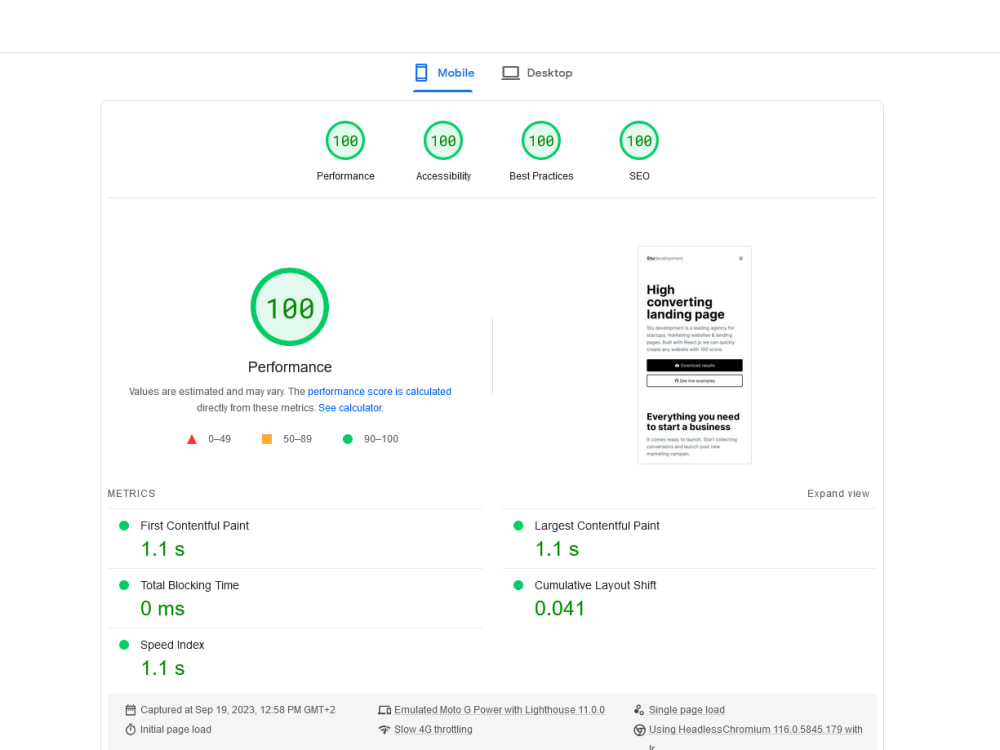Viewport: 1000px width, 750px height.
Task: Click the green dot beside First Contentful Paint
Action: (124, 526)
